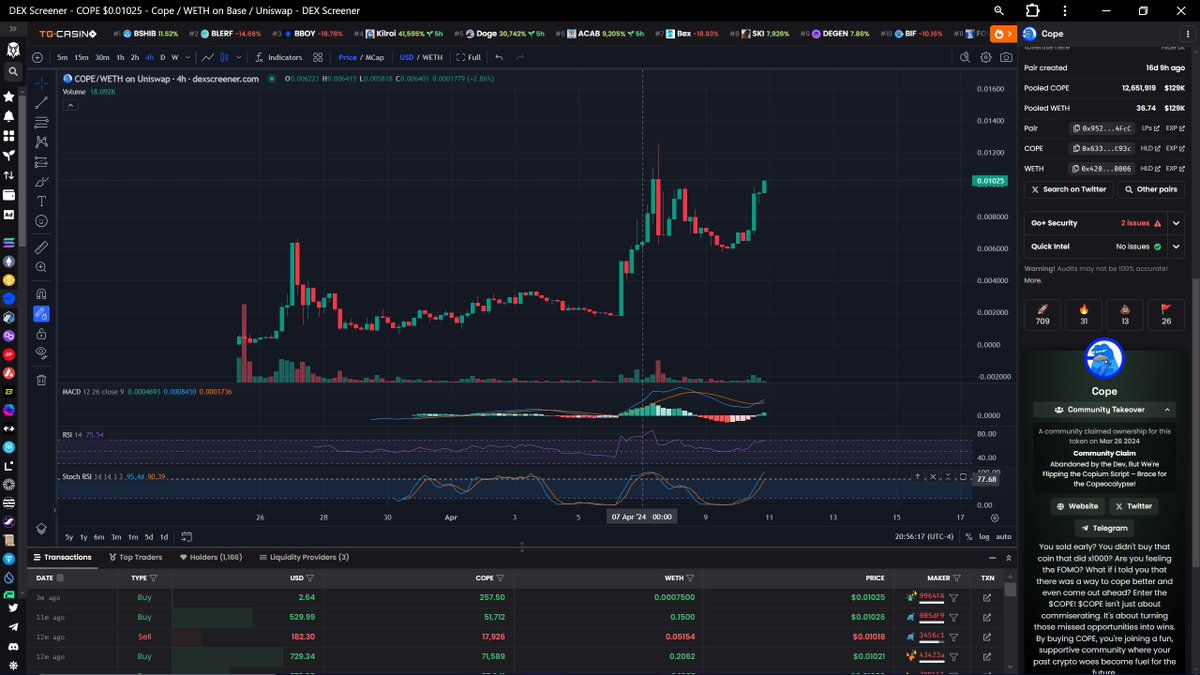Hide all drawings with eye icon
This screenshot has height=675, width=1200.
(x=41, y=352)
